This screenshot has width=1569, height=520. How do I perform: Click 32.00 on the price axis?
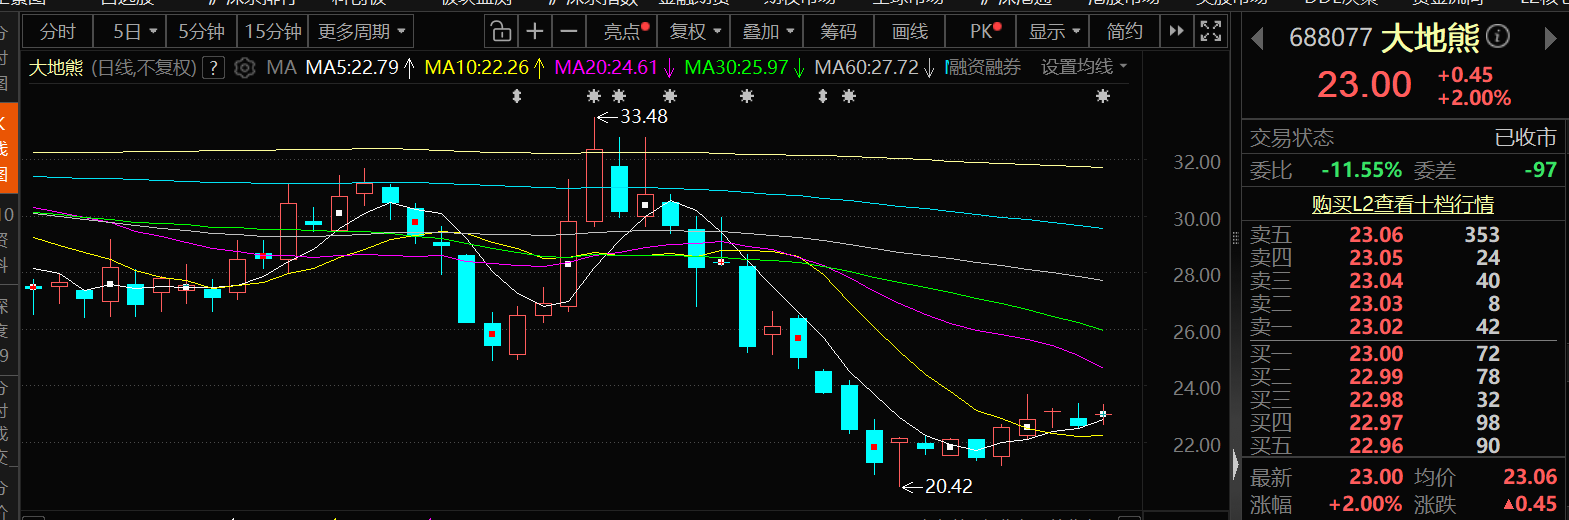pos(1196,162)
